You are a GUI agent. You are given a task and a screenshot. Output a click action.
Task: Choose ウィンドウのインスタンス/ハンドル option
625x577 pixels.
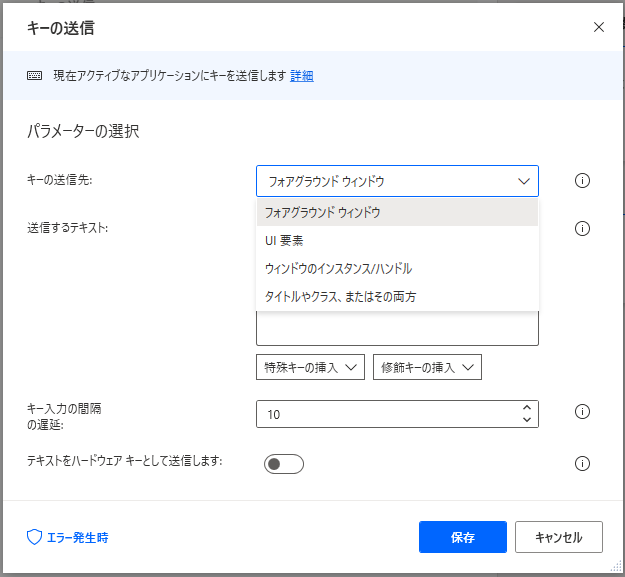pos(397,268)
